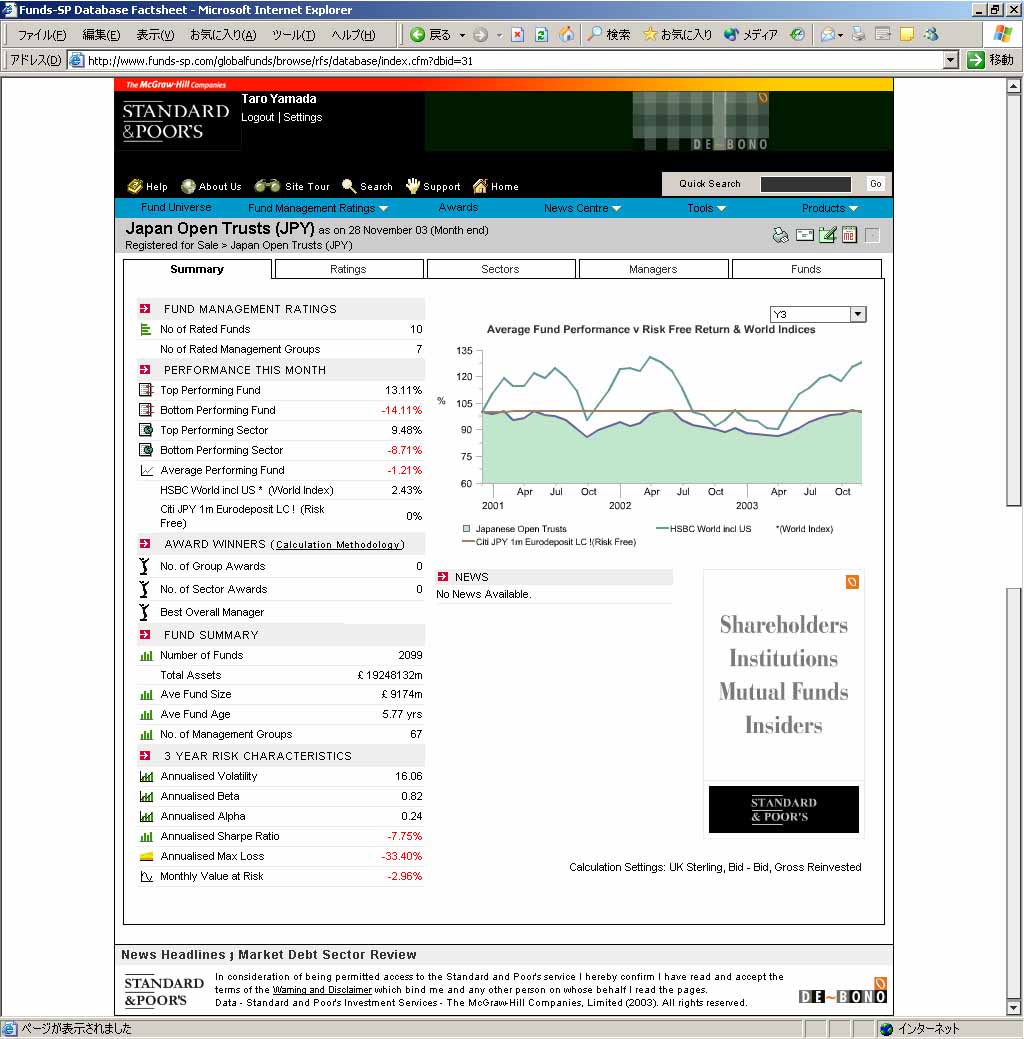Click the Top Performing Sector row icon
This screenshot has width=1024, height=1039.
[x=146, y=430]
